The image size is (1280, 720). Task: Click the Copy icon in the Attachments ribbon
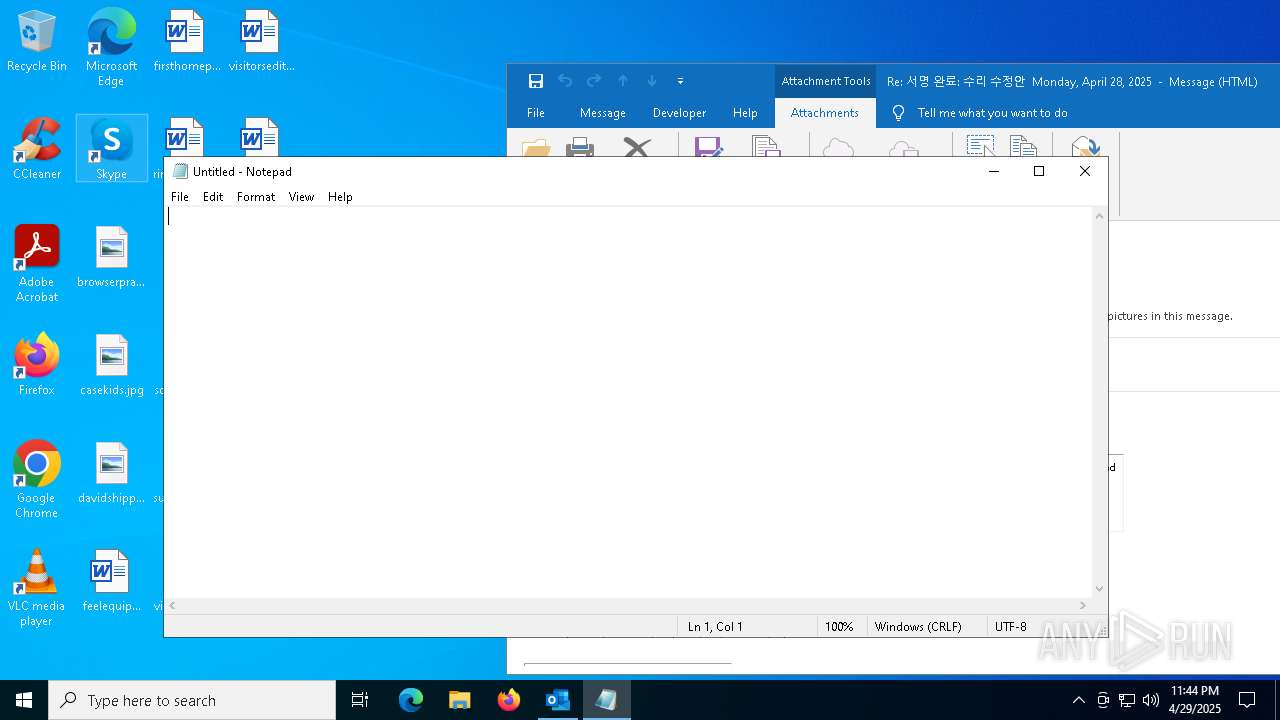pyautogui.click(x=1024, y=148)
